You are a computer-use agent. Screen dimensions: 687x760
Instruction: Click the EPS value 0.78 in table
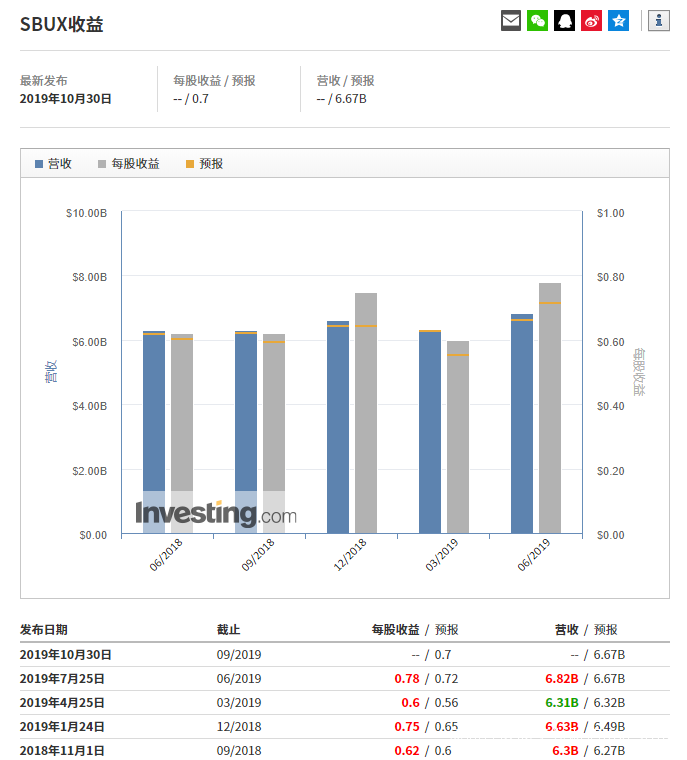tap(407, 679)
